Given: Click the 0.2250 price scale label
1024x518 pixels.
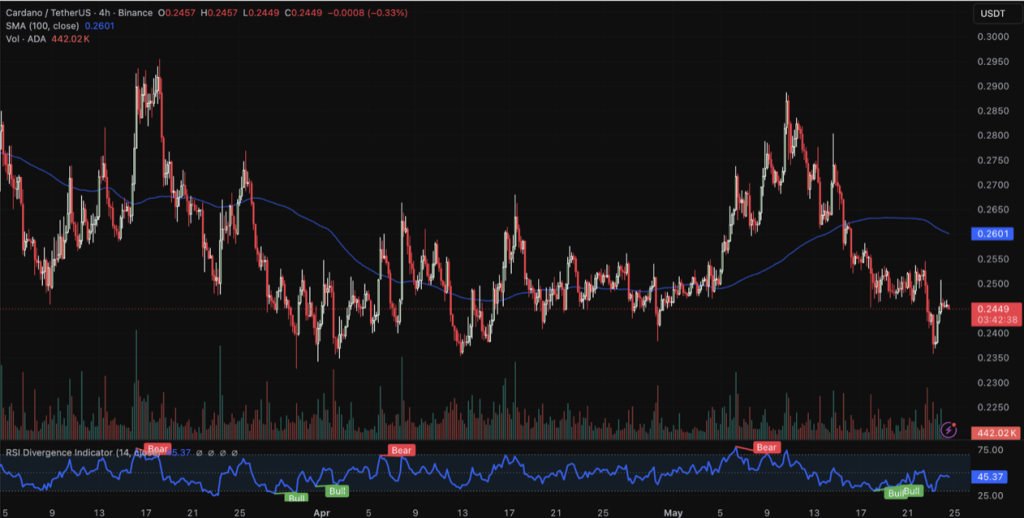Looking at the screenshot, I should point(992,408).
